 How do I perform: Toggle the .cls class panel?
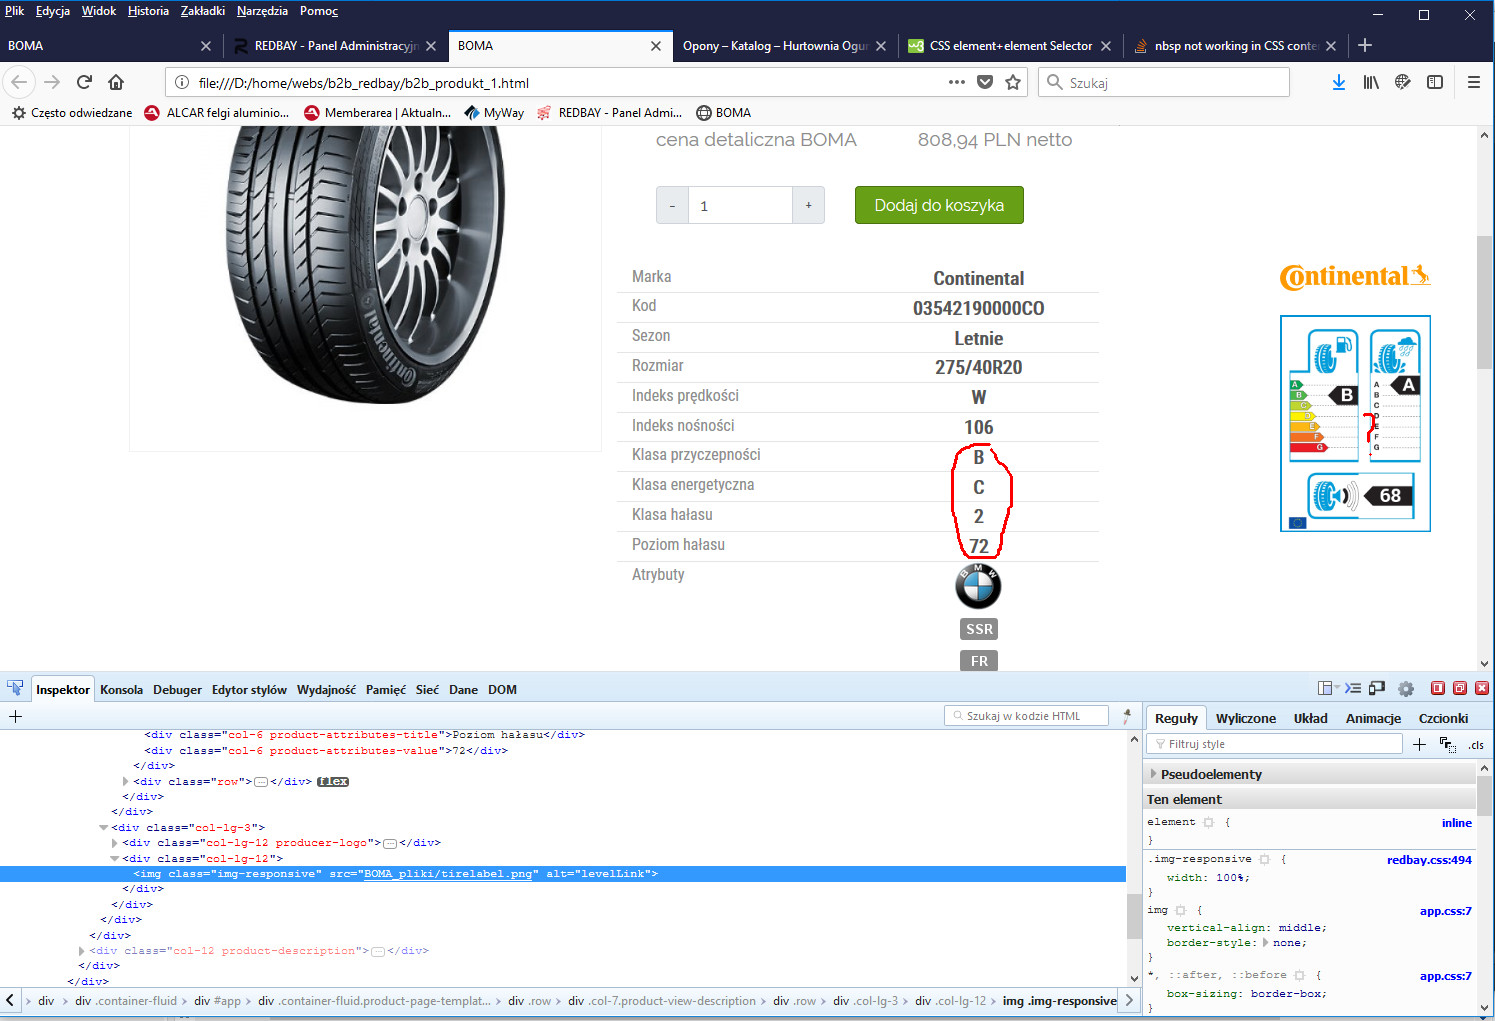click(x=1476, y=744)
